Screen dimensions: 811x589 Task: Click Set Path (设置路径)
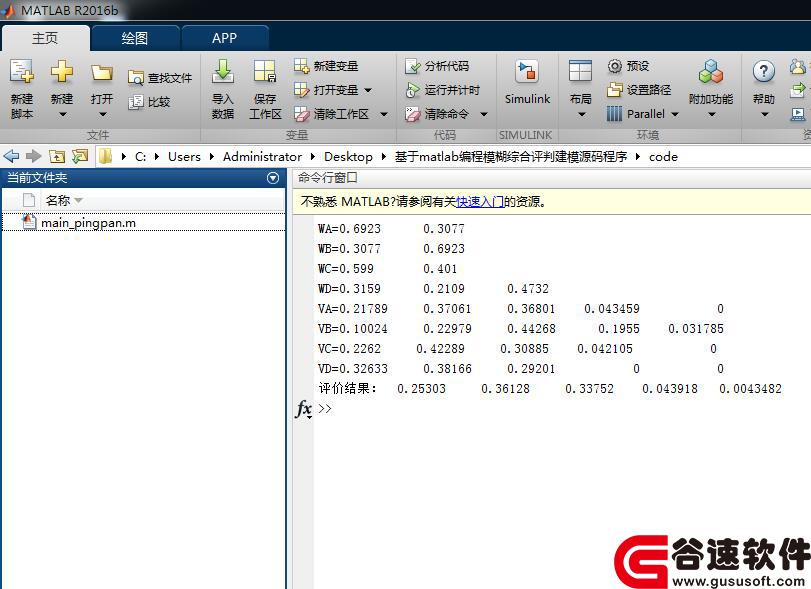(x=639, y=90)
